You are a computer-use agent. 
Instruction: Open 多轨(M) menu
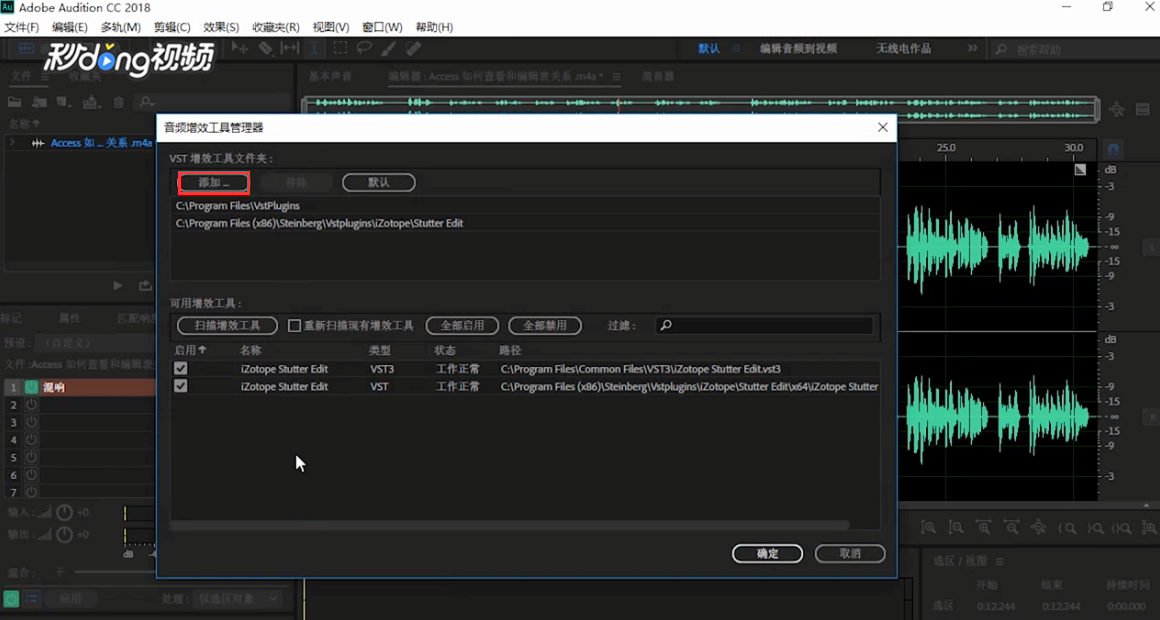121,27
